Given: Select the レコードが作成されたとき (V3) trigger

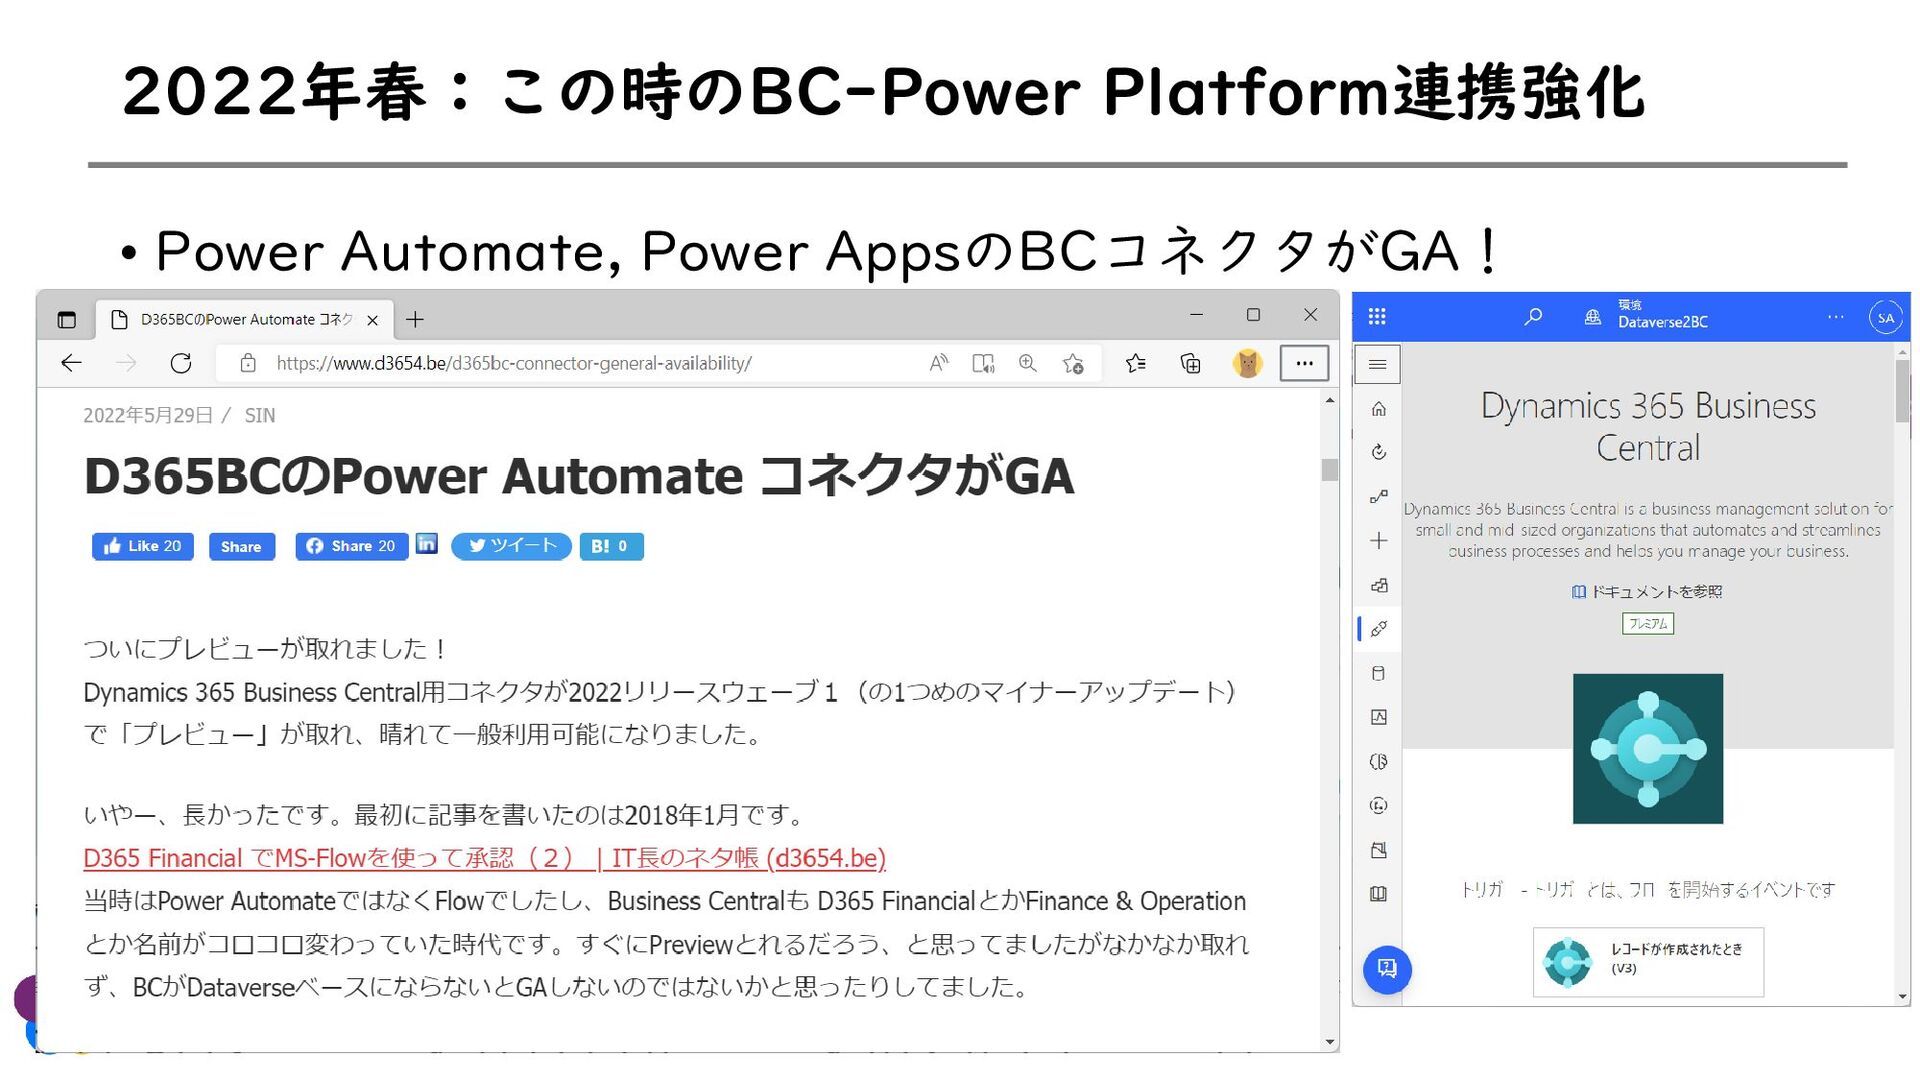Looking at the screenshot, I should (1648, 962).
